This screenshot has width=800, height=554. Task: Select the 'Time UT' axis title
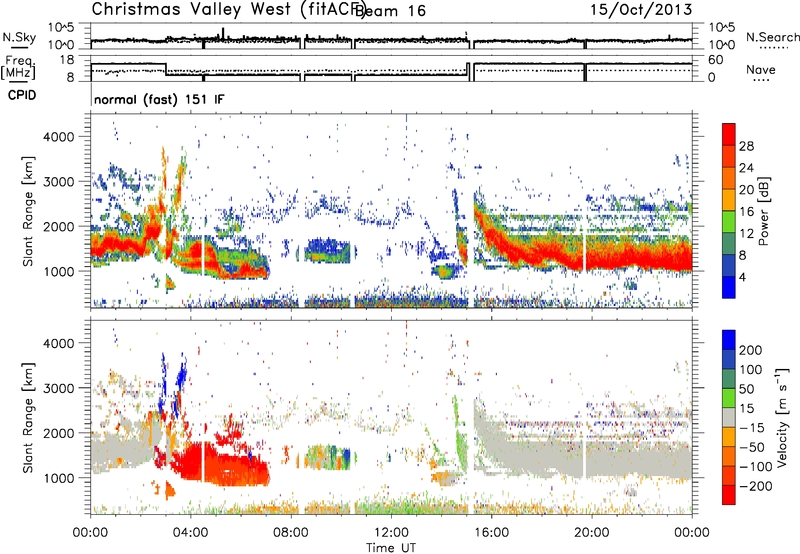tap(391, 548)
